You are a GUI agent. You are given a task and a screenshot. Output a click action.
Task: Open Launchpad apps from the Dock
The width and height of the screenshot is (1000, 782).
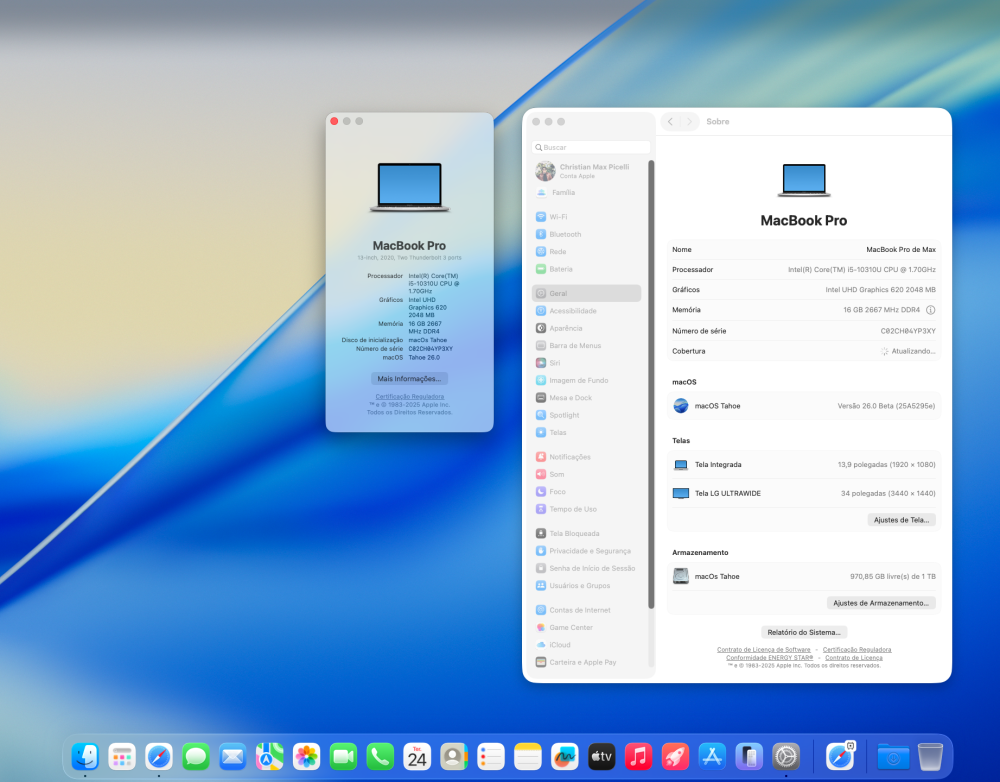[122, 757]
